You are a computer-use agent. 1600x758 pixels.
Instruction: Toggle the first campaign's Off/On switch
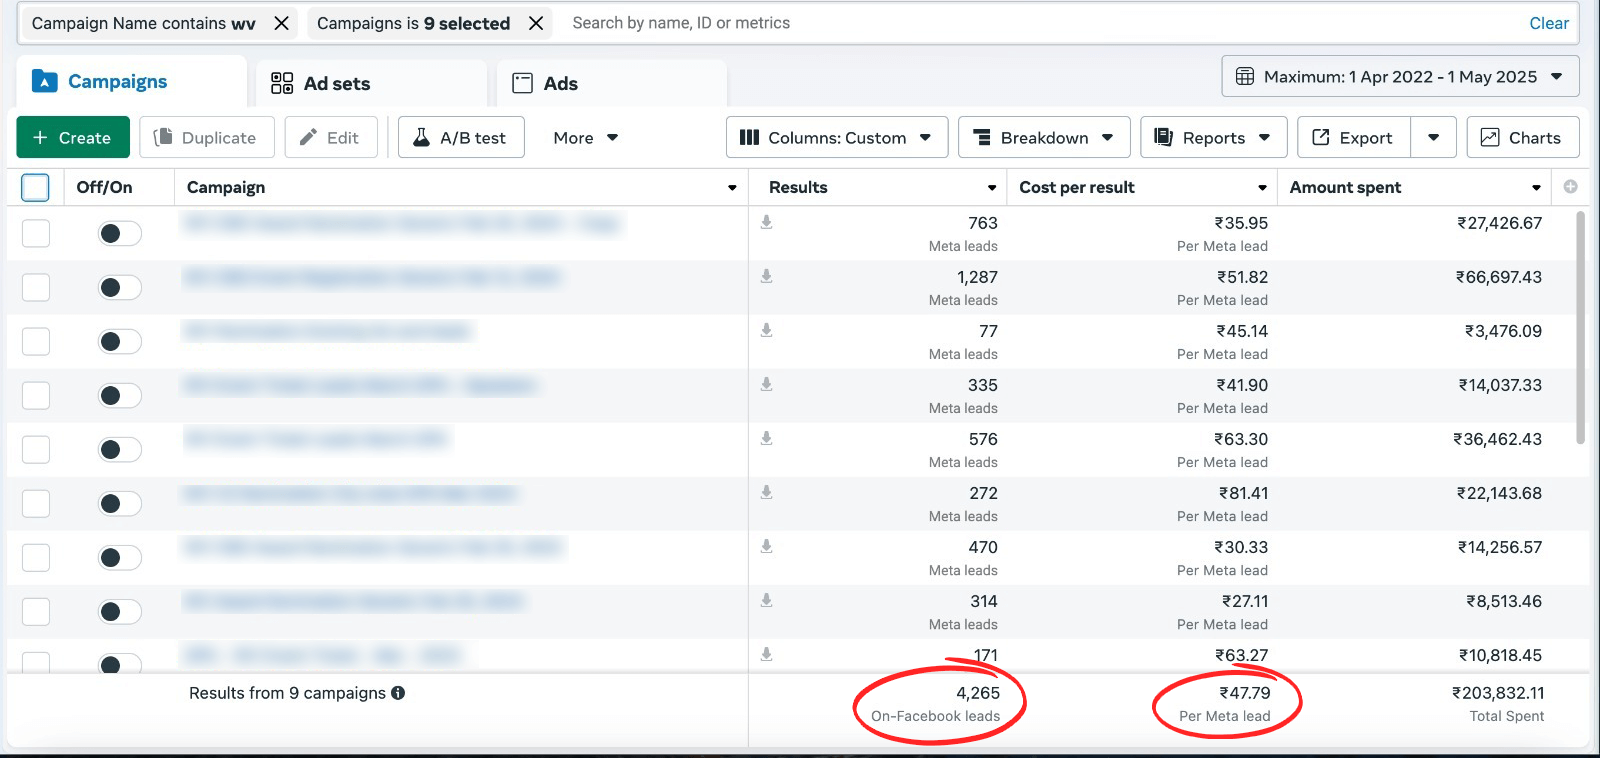coord(119,234)
